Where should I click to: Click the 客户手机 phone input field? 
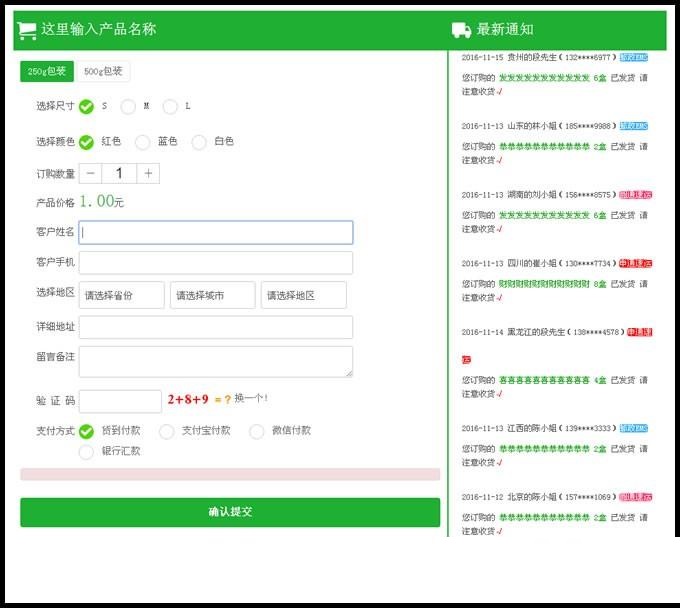[x=216, y=263]
